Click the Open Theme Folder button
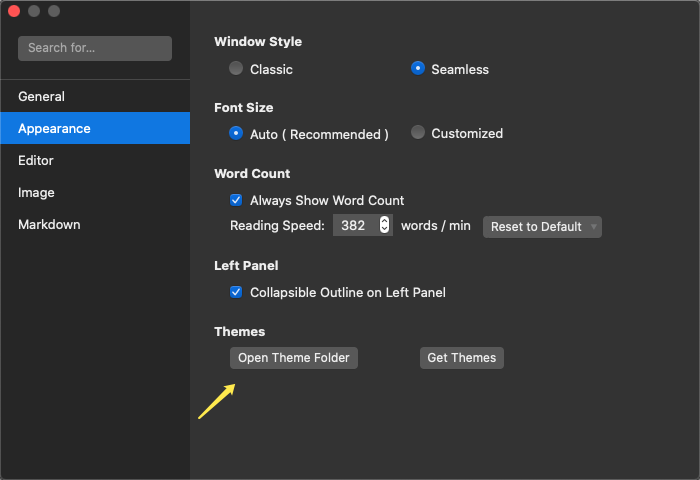Viewport: 700px width, 480px height. 294,358
